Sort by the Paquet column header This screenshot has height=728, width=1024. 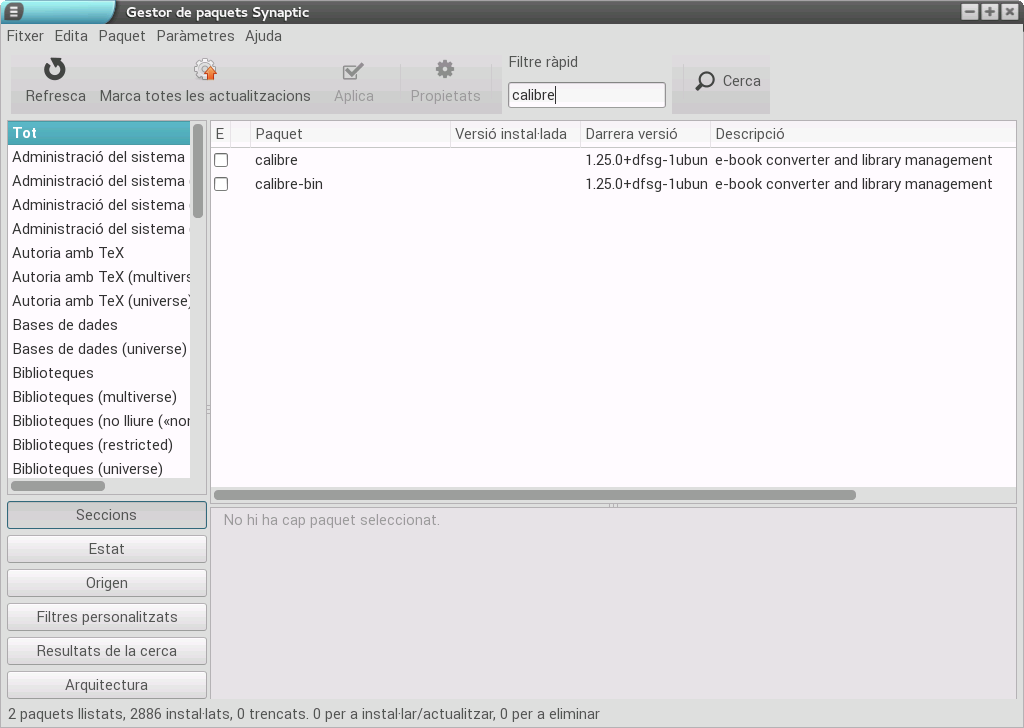pos(350,134)
